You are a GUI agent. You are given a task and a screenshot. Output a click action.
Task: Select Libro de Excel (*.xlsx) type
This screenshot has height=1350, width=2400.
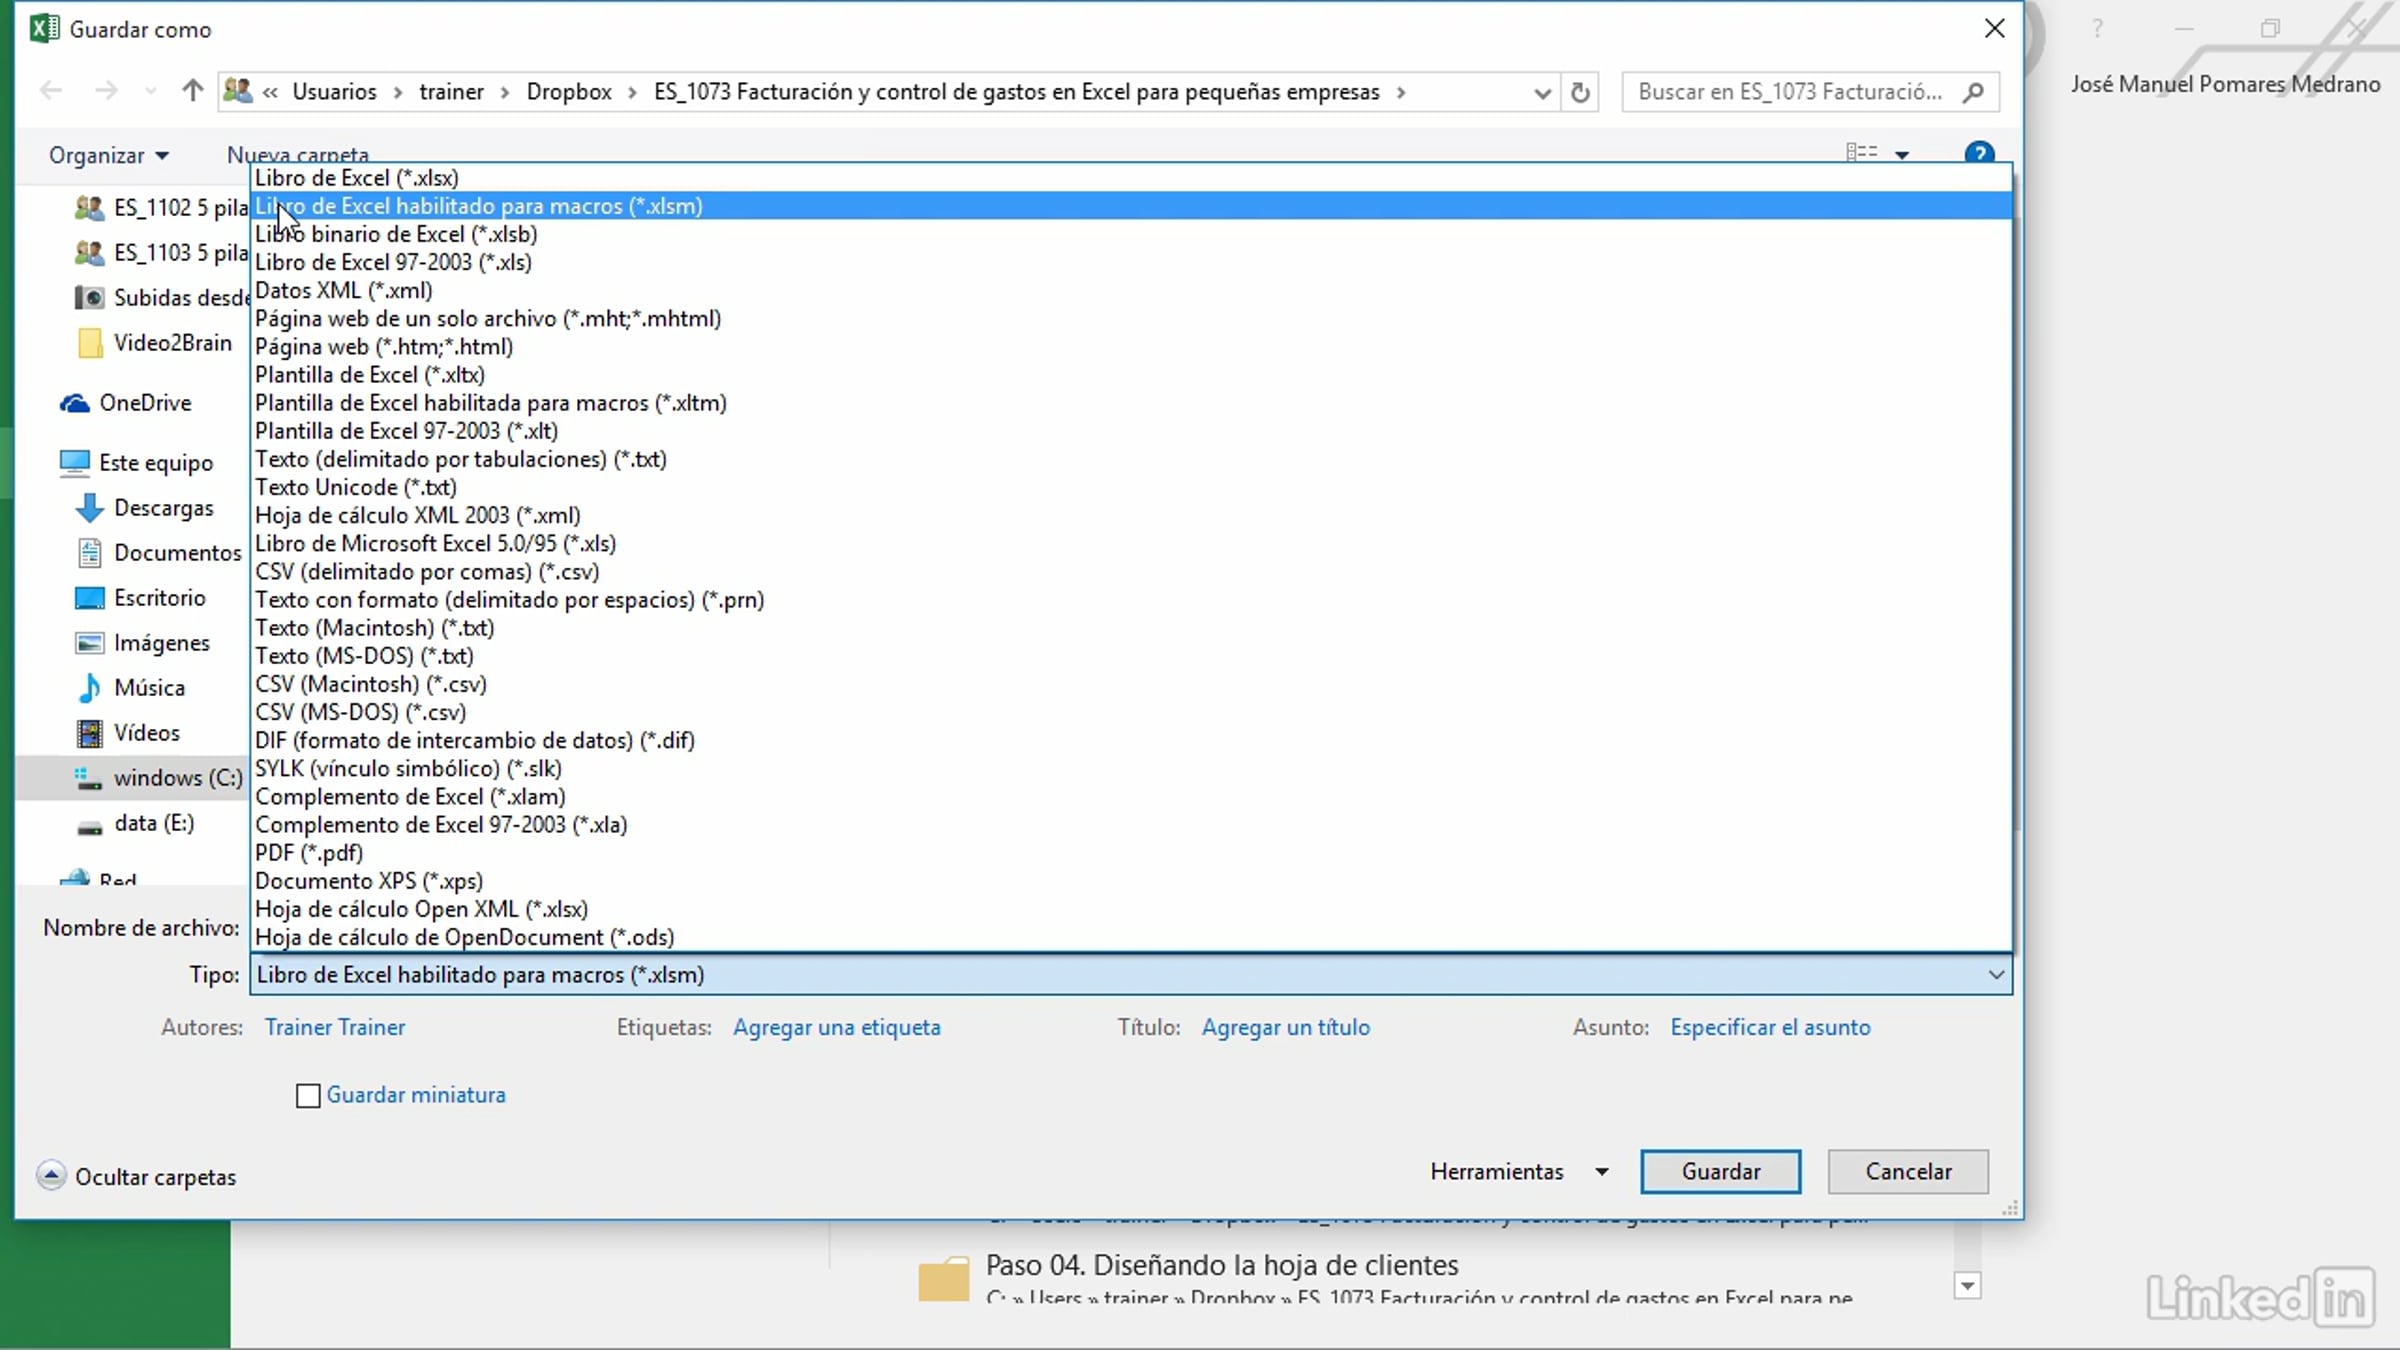pos(1131,177)
